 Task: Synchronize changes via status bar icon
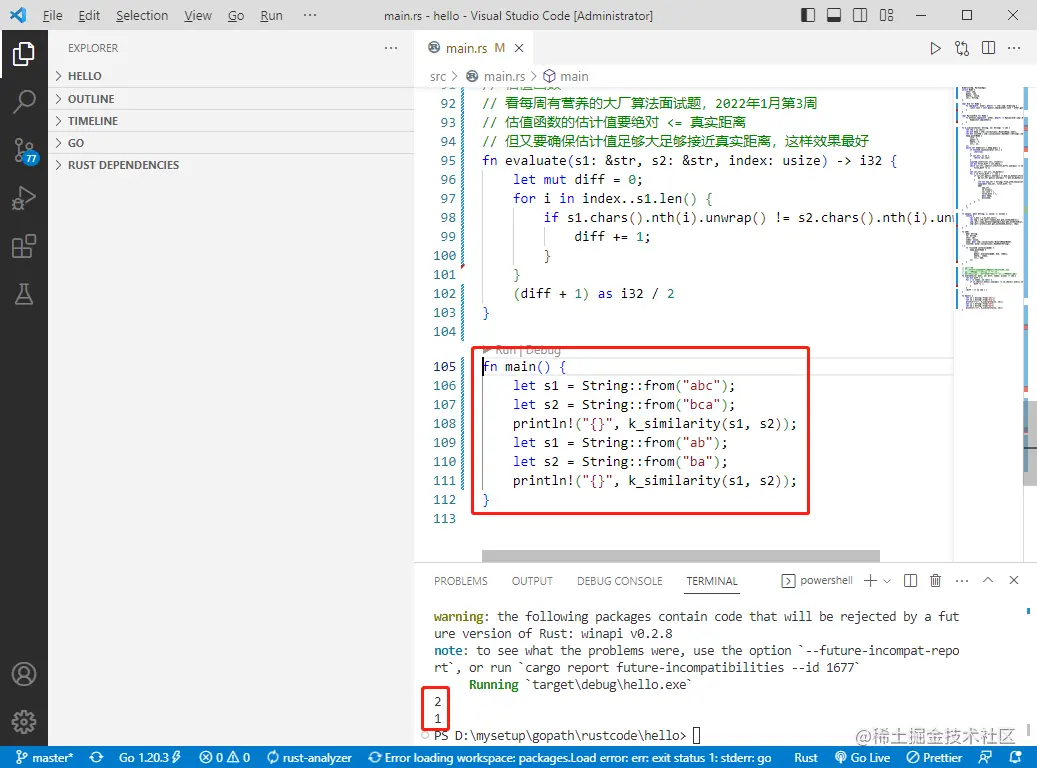point(97,757)
